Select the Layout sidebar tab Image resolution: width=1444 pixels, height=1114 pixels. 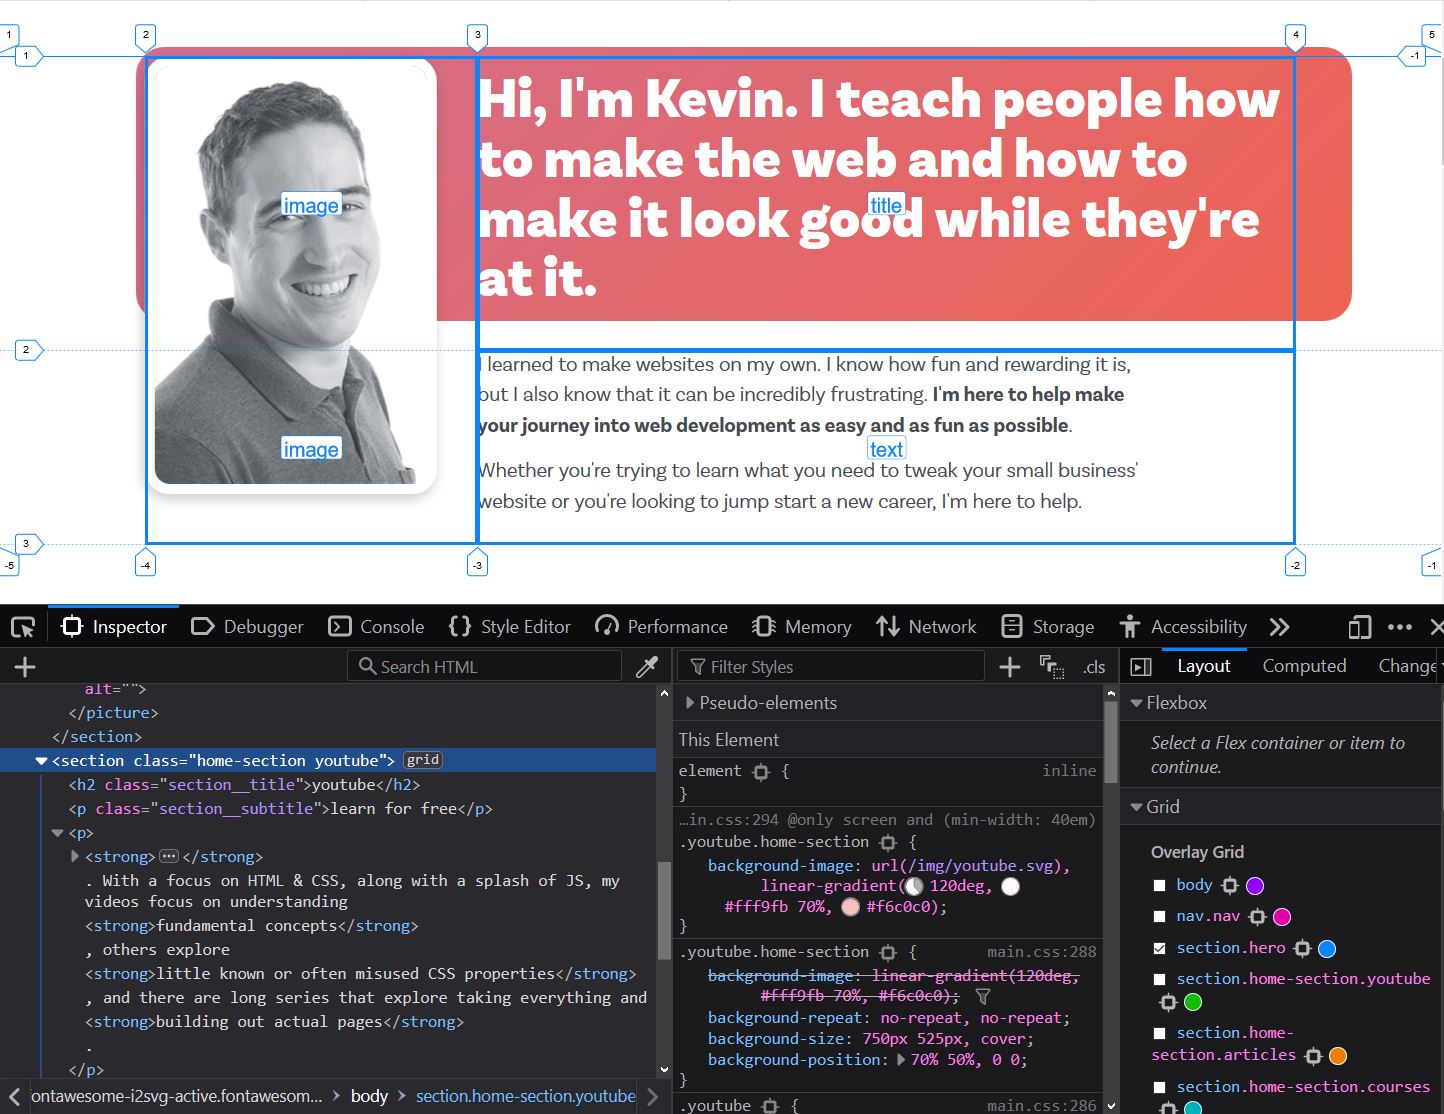click(1204, 666)
